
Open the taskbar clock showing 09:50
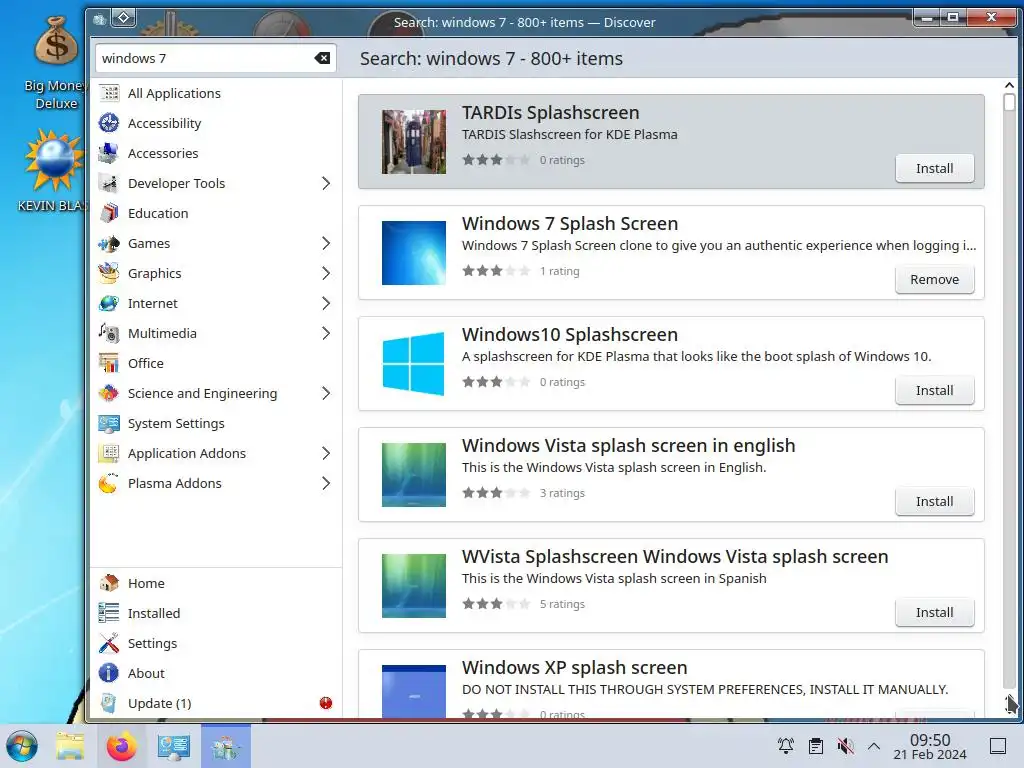click(x=930, y=746)
